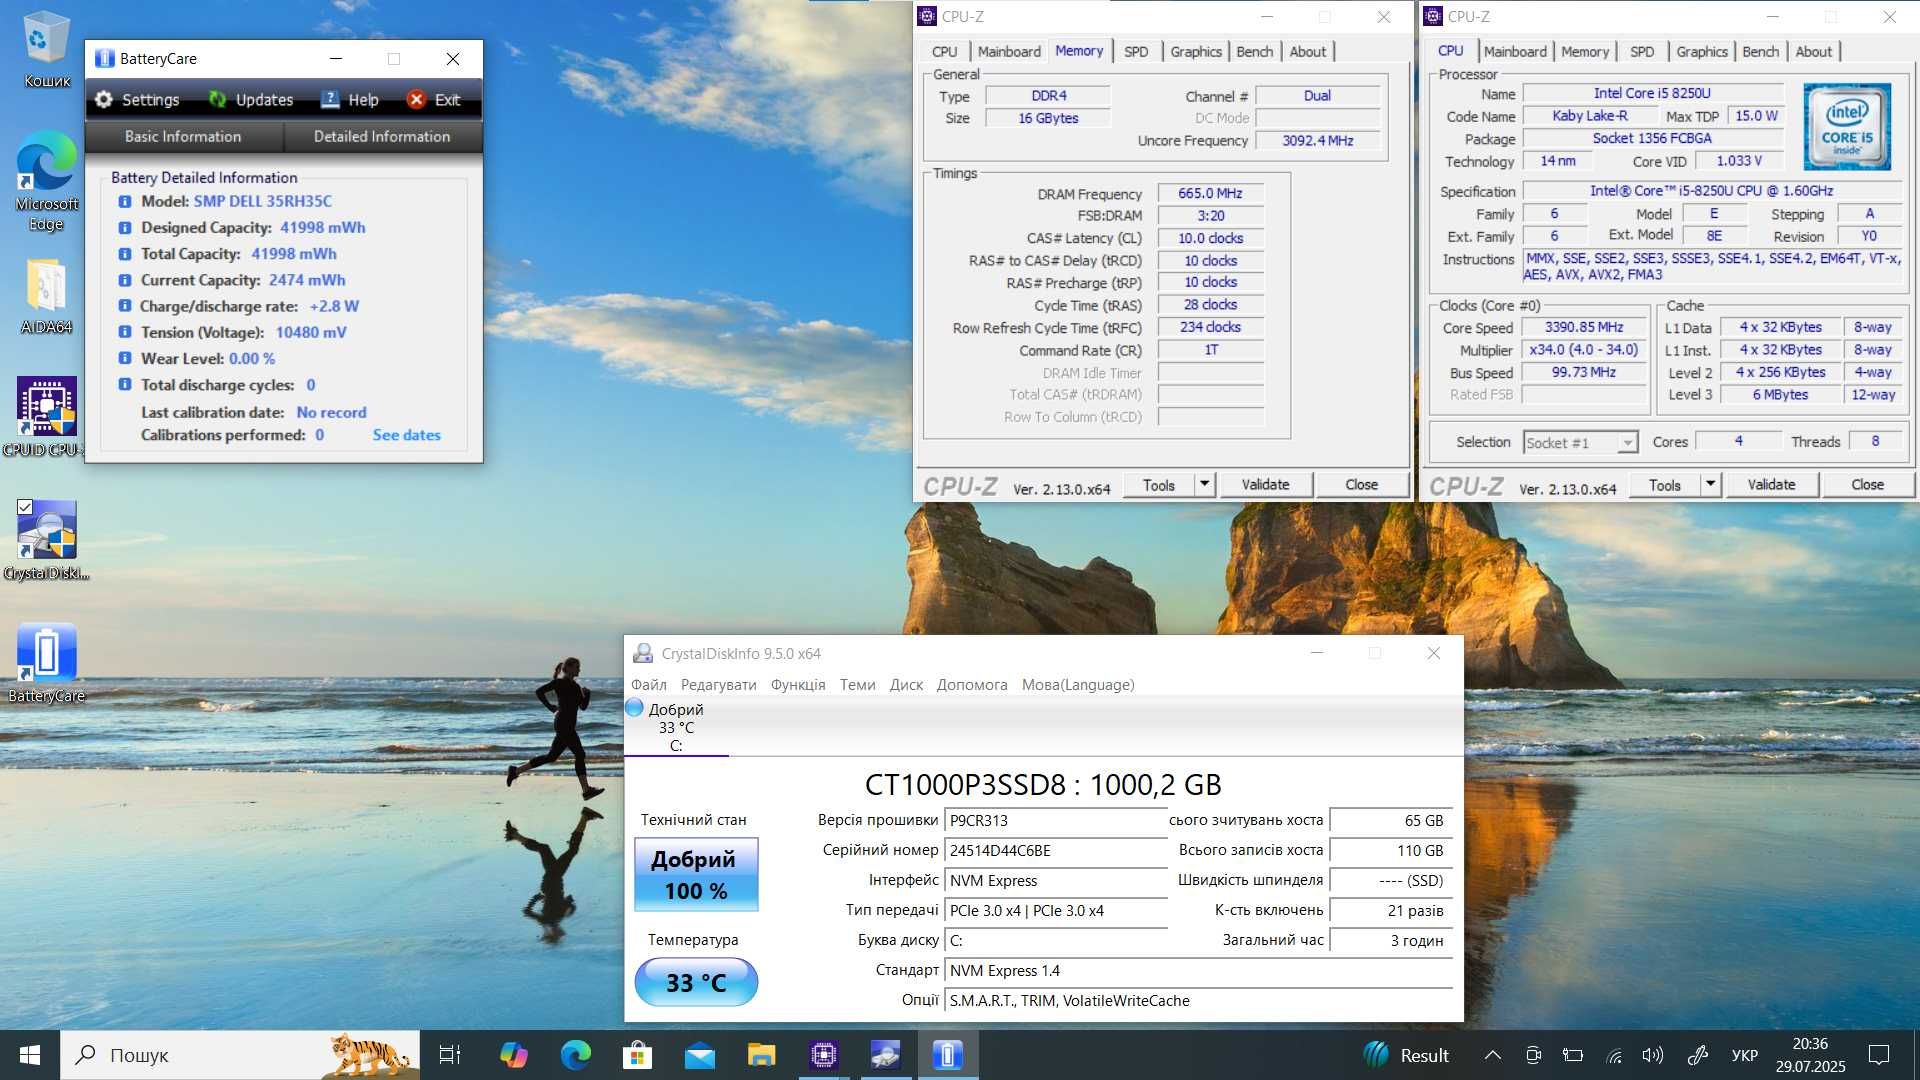Exit BatteryCare via the red X
Viewport: 1920px width, 1080px height.
[x=434, y=99]
